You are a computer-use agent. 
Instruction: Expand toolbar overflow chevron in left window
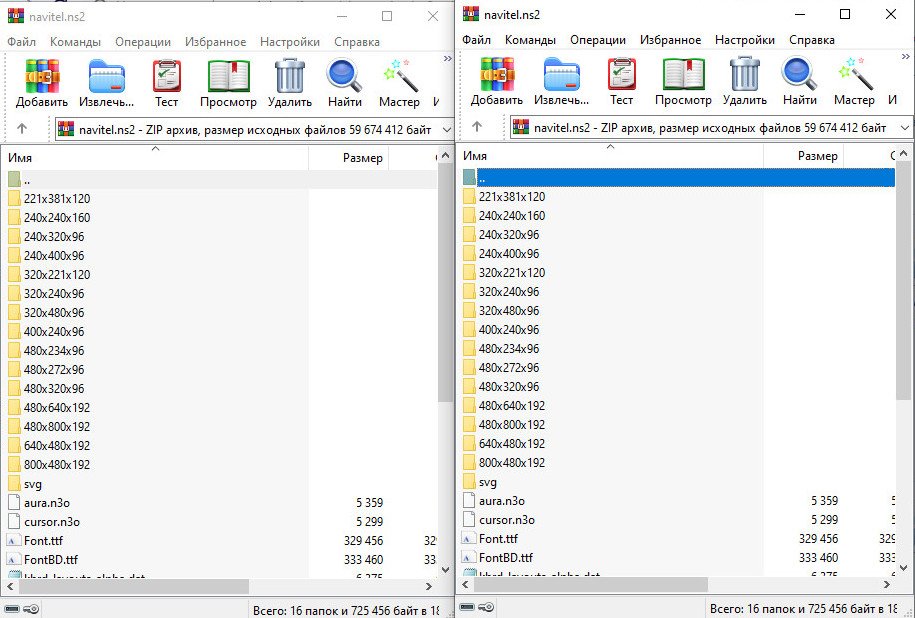pyautogui.click(x=448, y=58)
